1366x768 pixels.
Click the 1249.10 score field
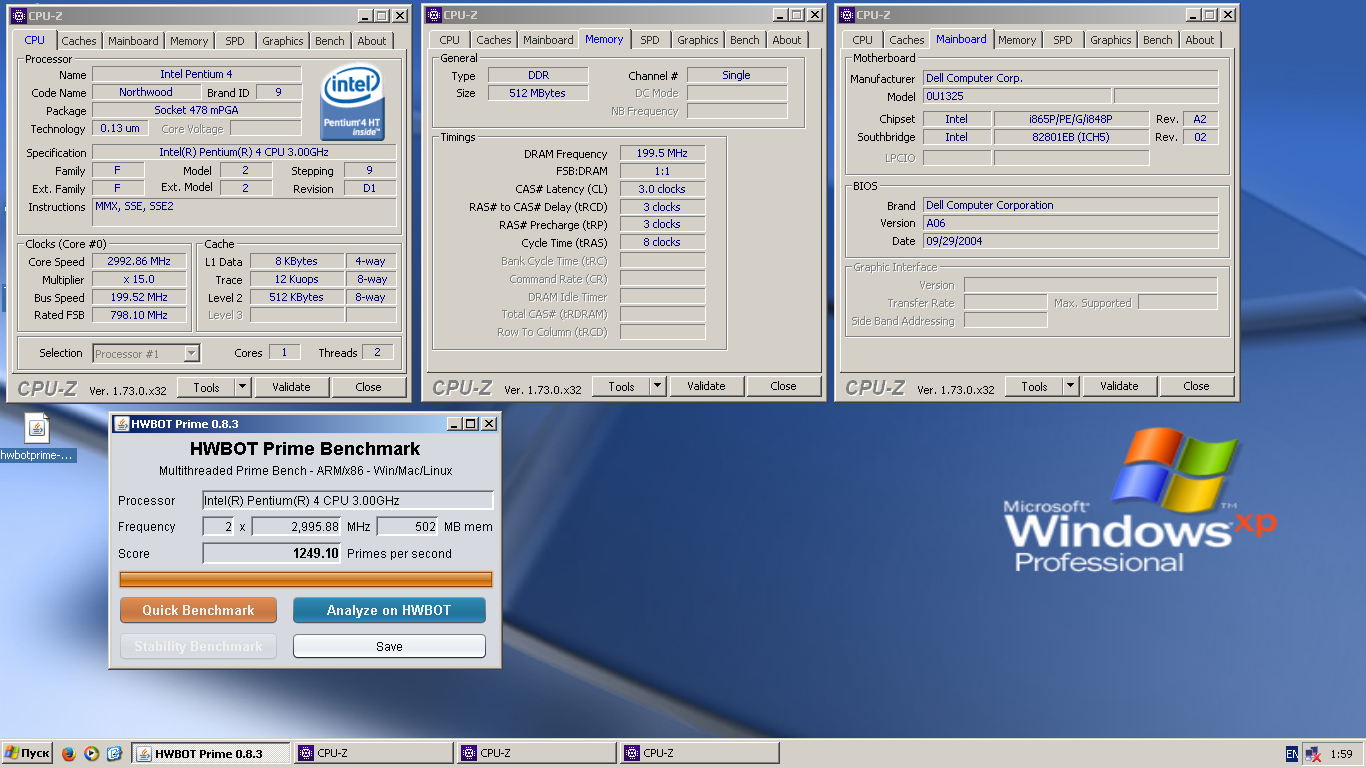tap(272, 553)
